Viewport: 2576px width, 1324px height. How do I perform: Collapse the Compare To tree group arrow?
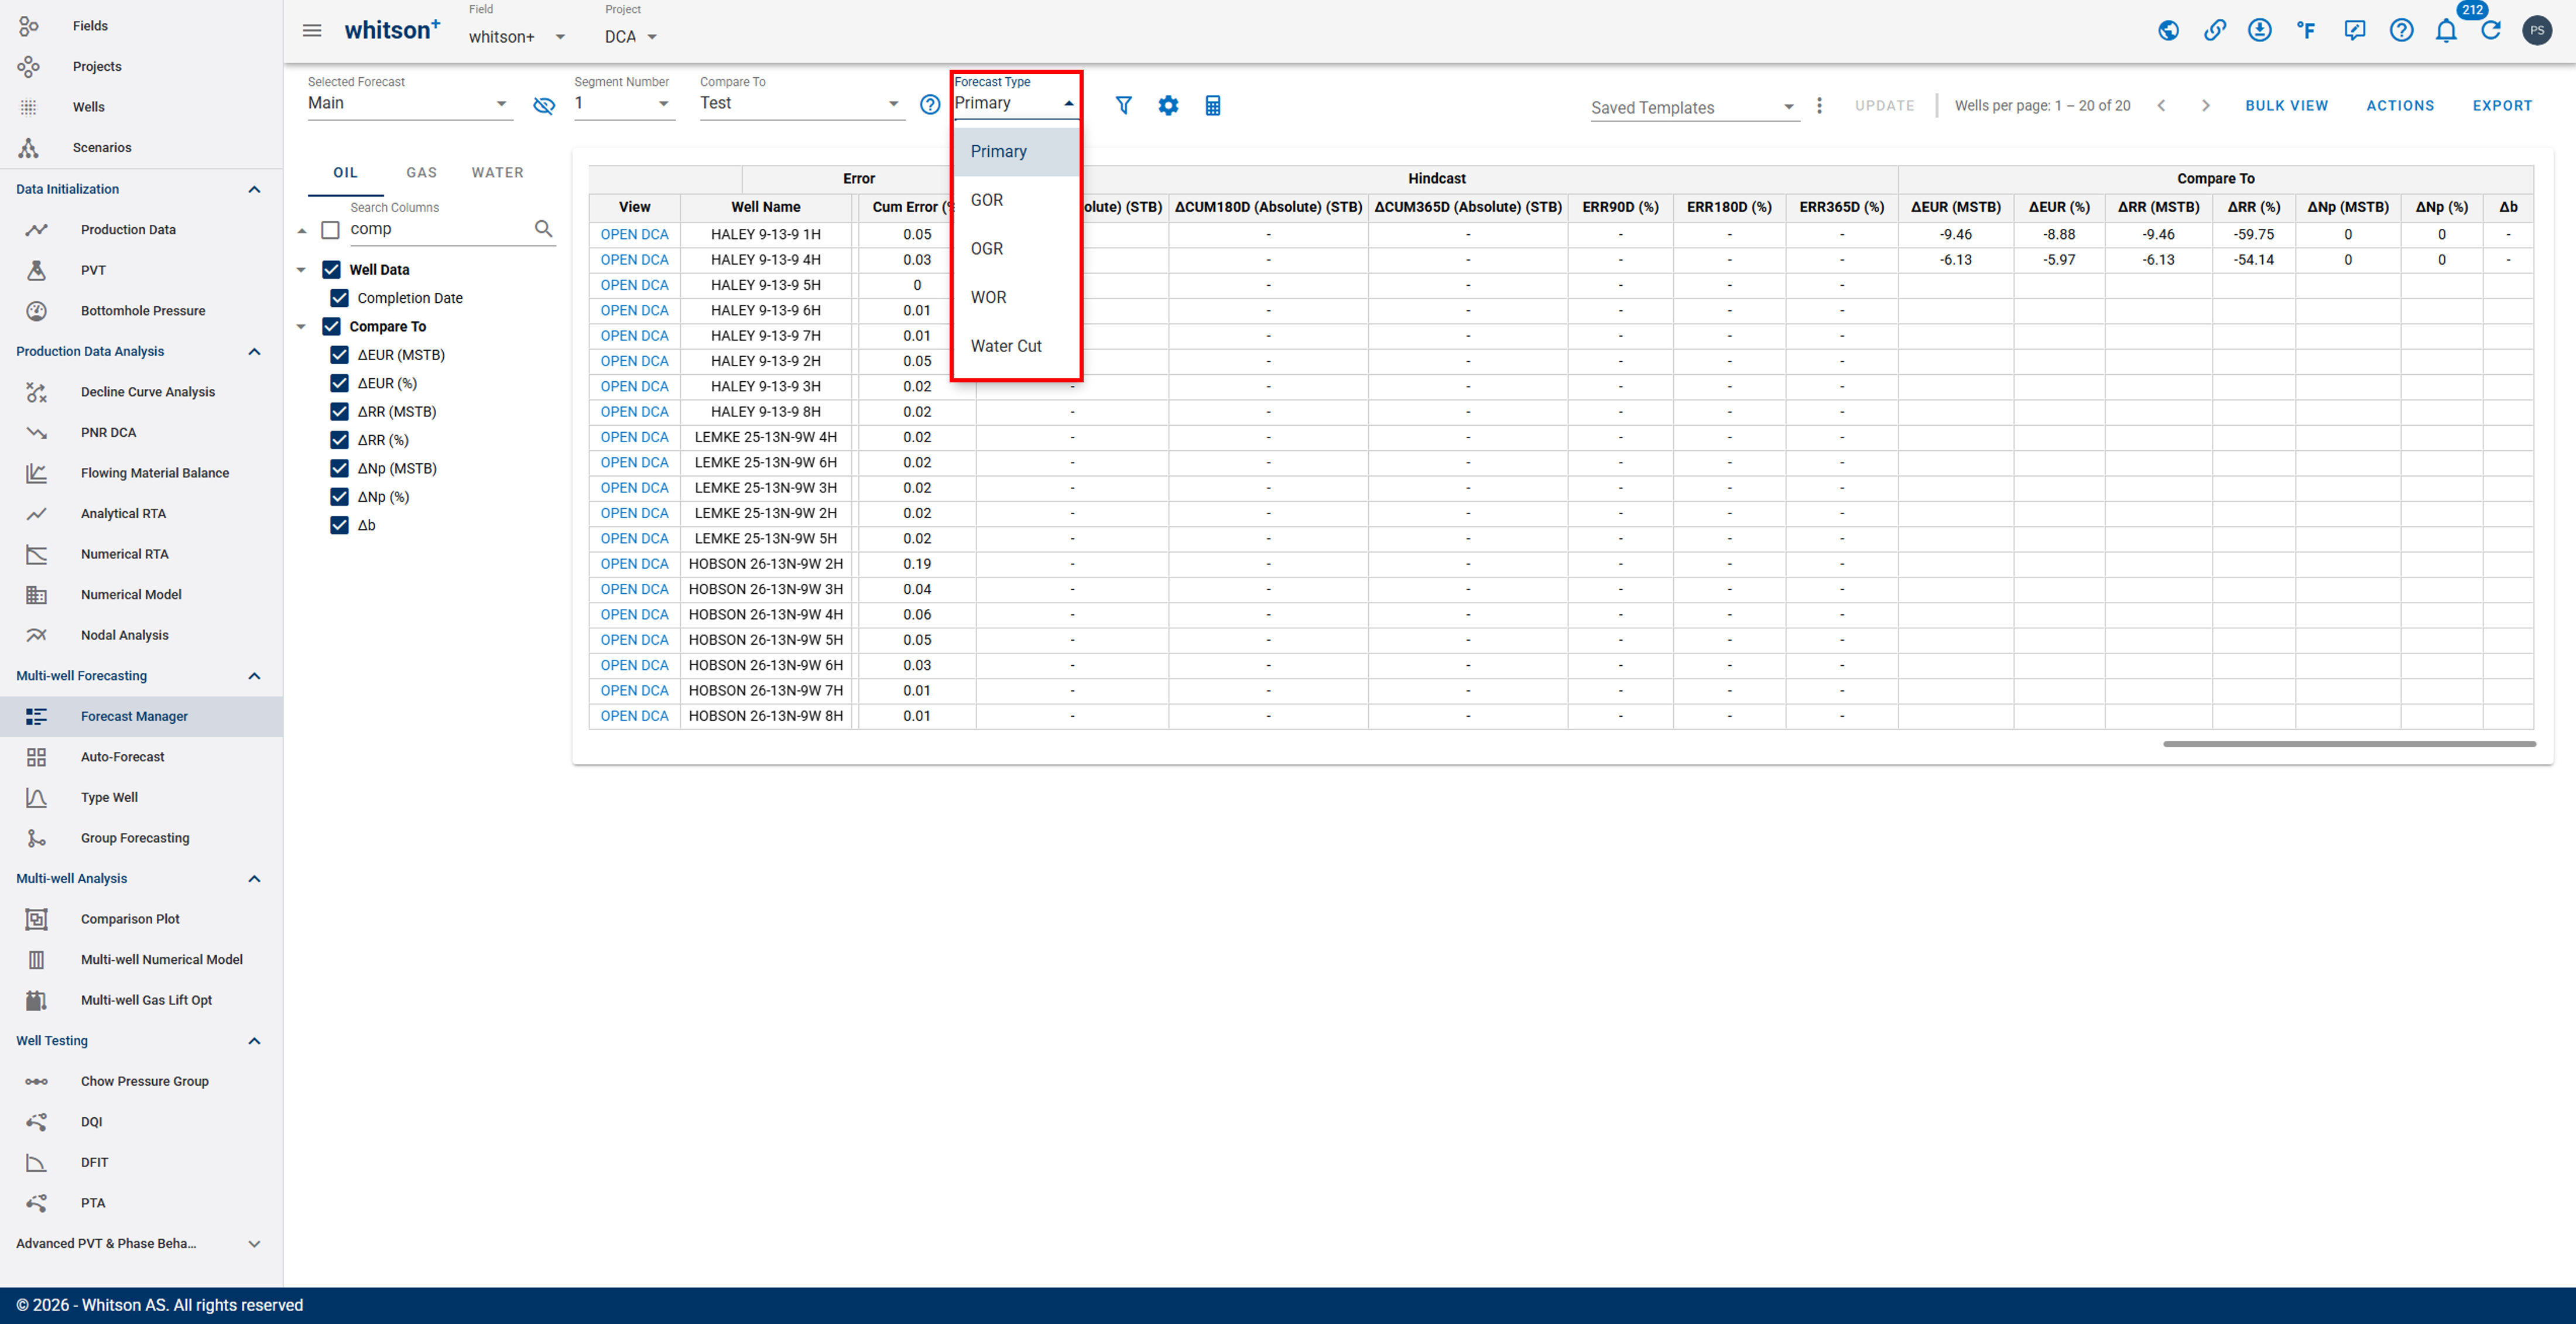coord(301,327)
